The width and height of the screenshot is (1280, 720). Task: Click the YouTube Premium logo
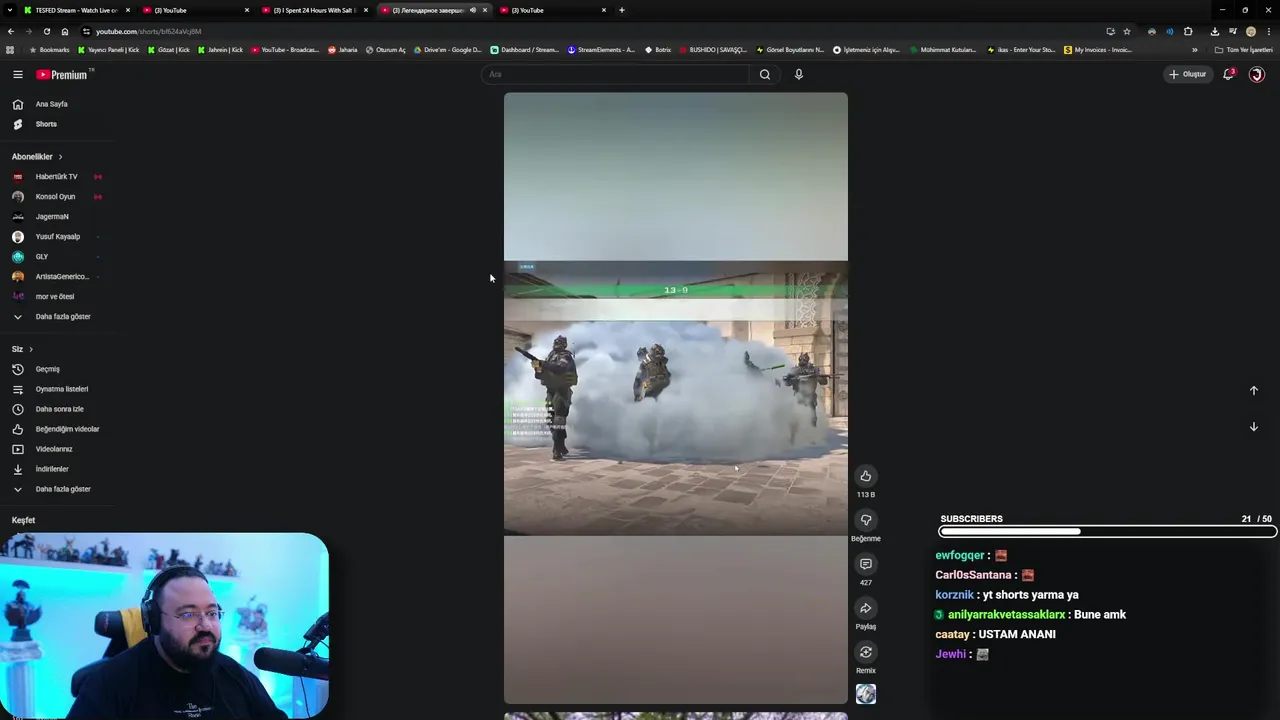coord(64,75)
